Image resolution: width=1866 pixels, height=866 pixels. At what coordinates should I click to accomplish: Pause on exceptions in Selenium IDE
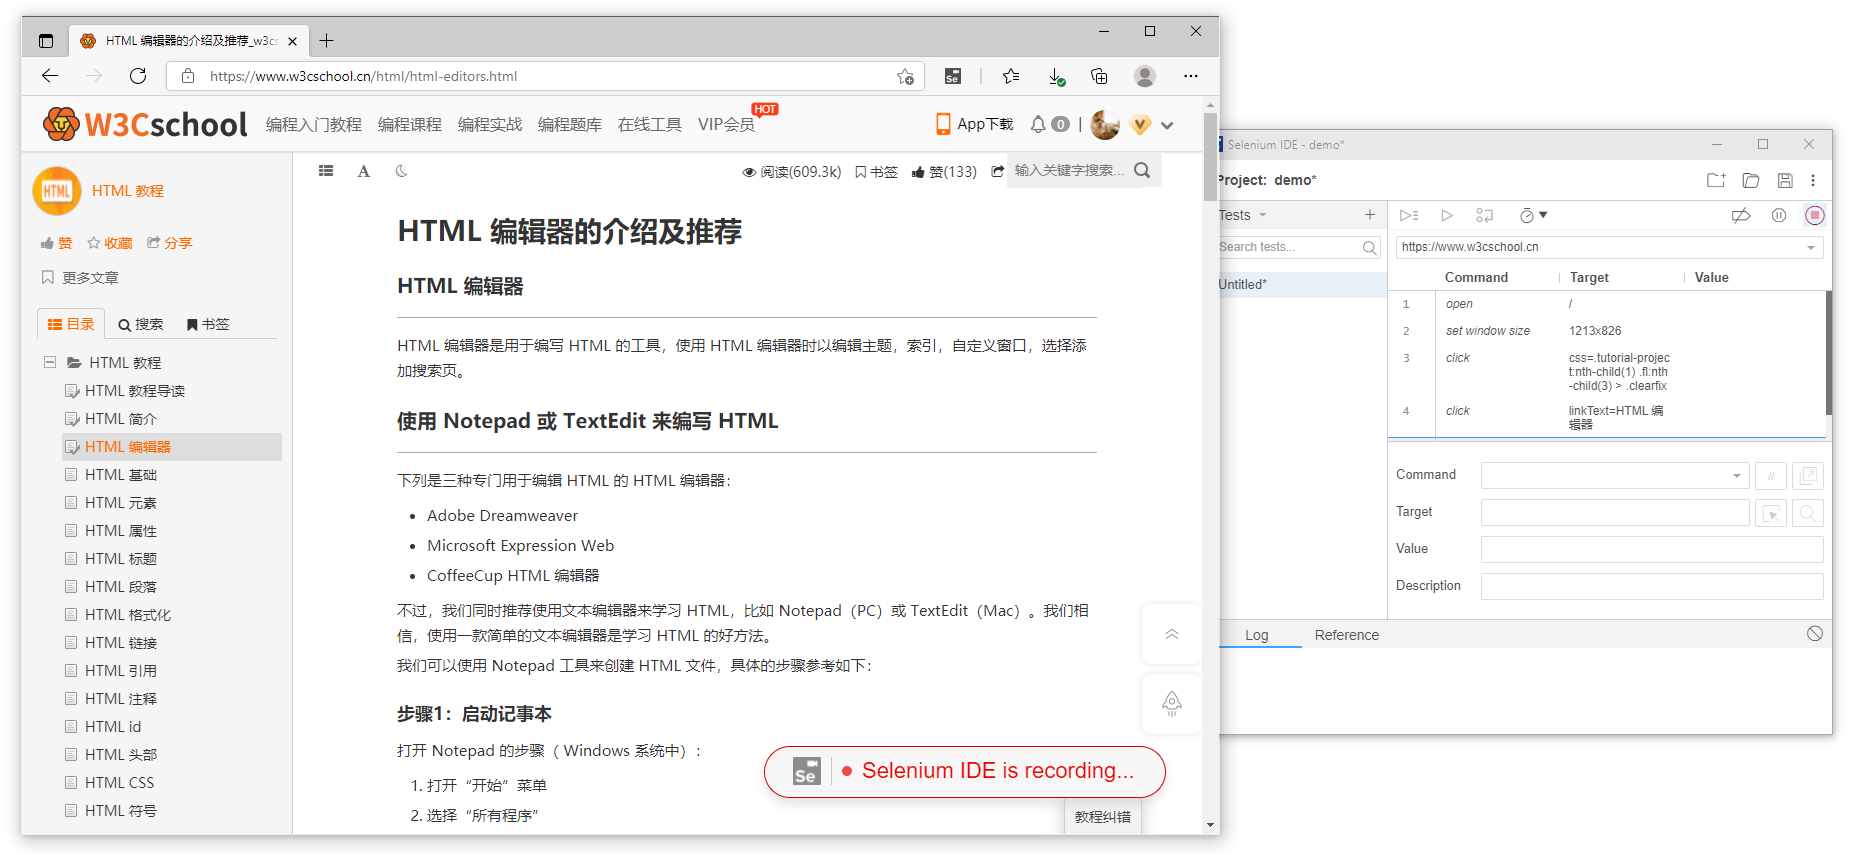(x=1778, y=215)
